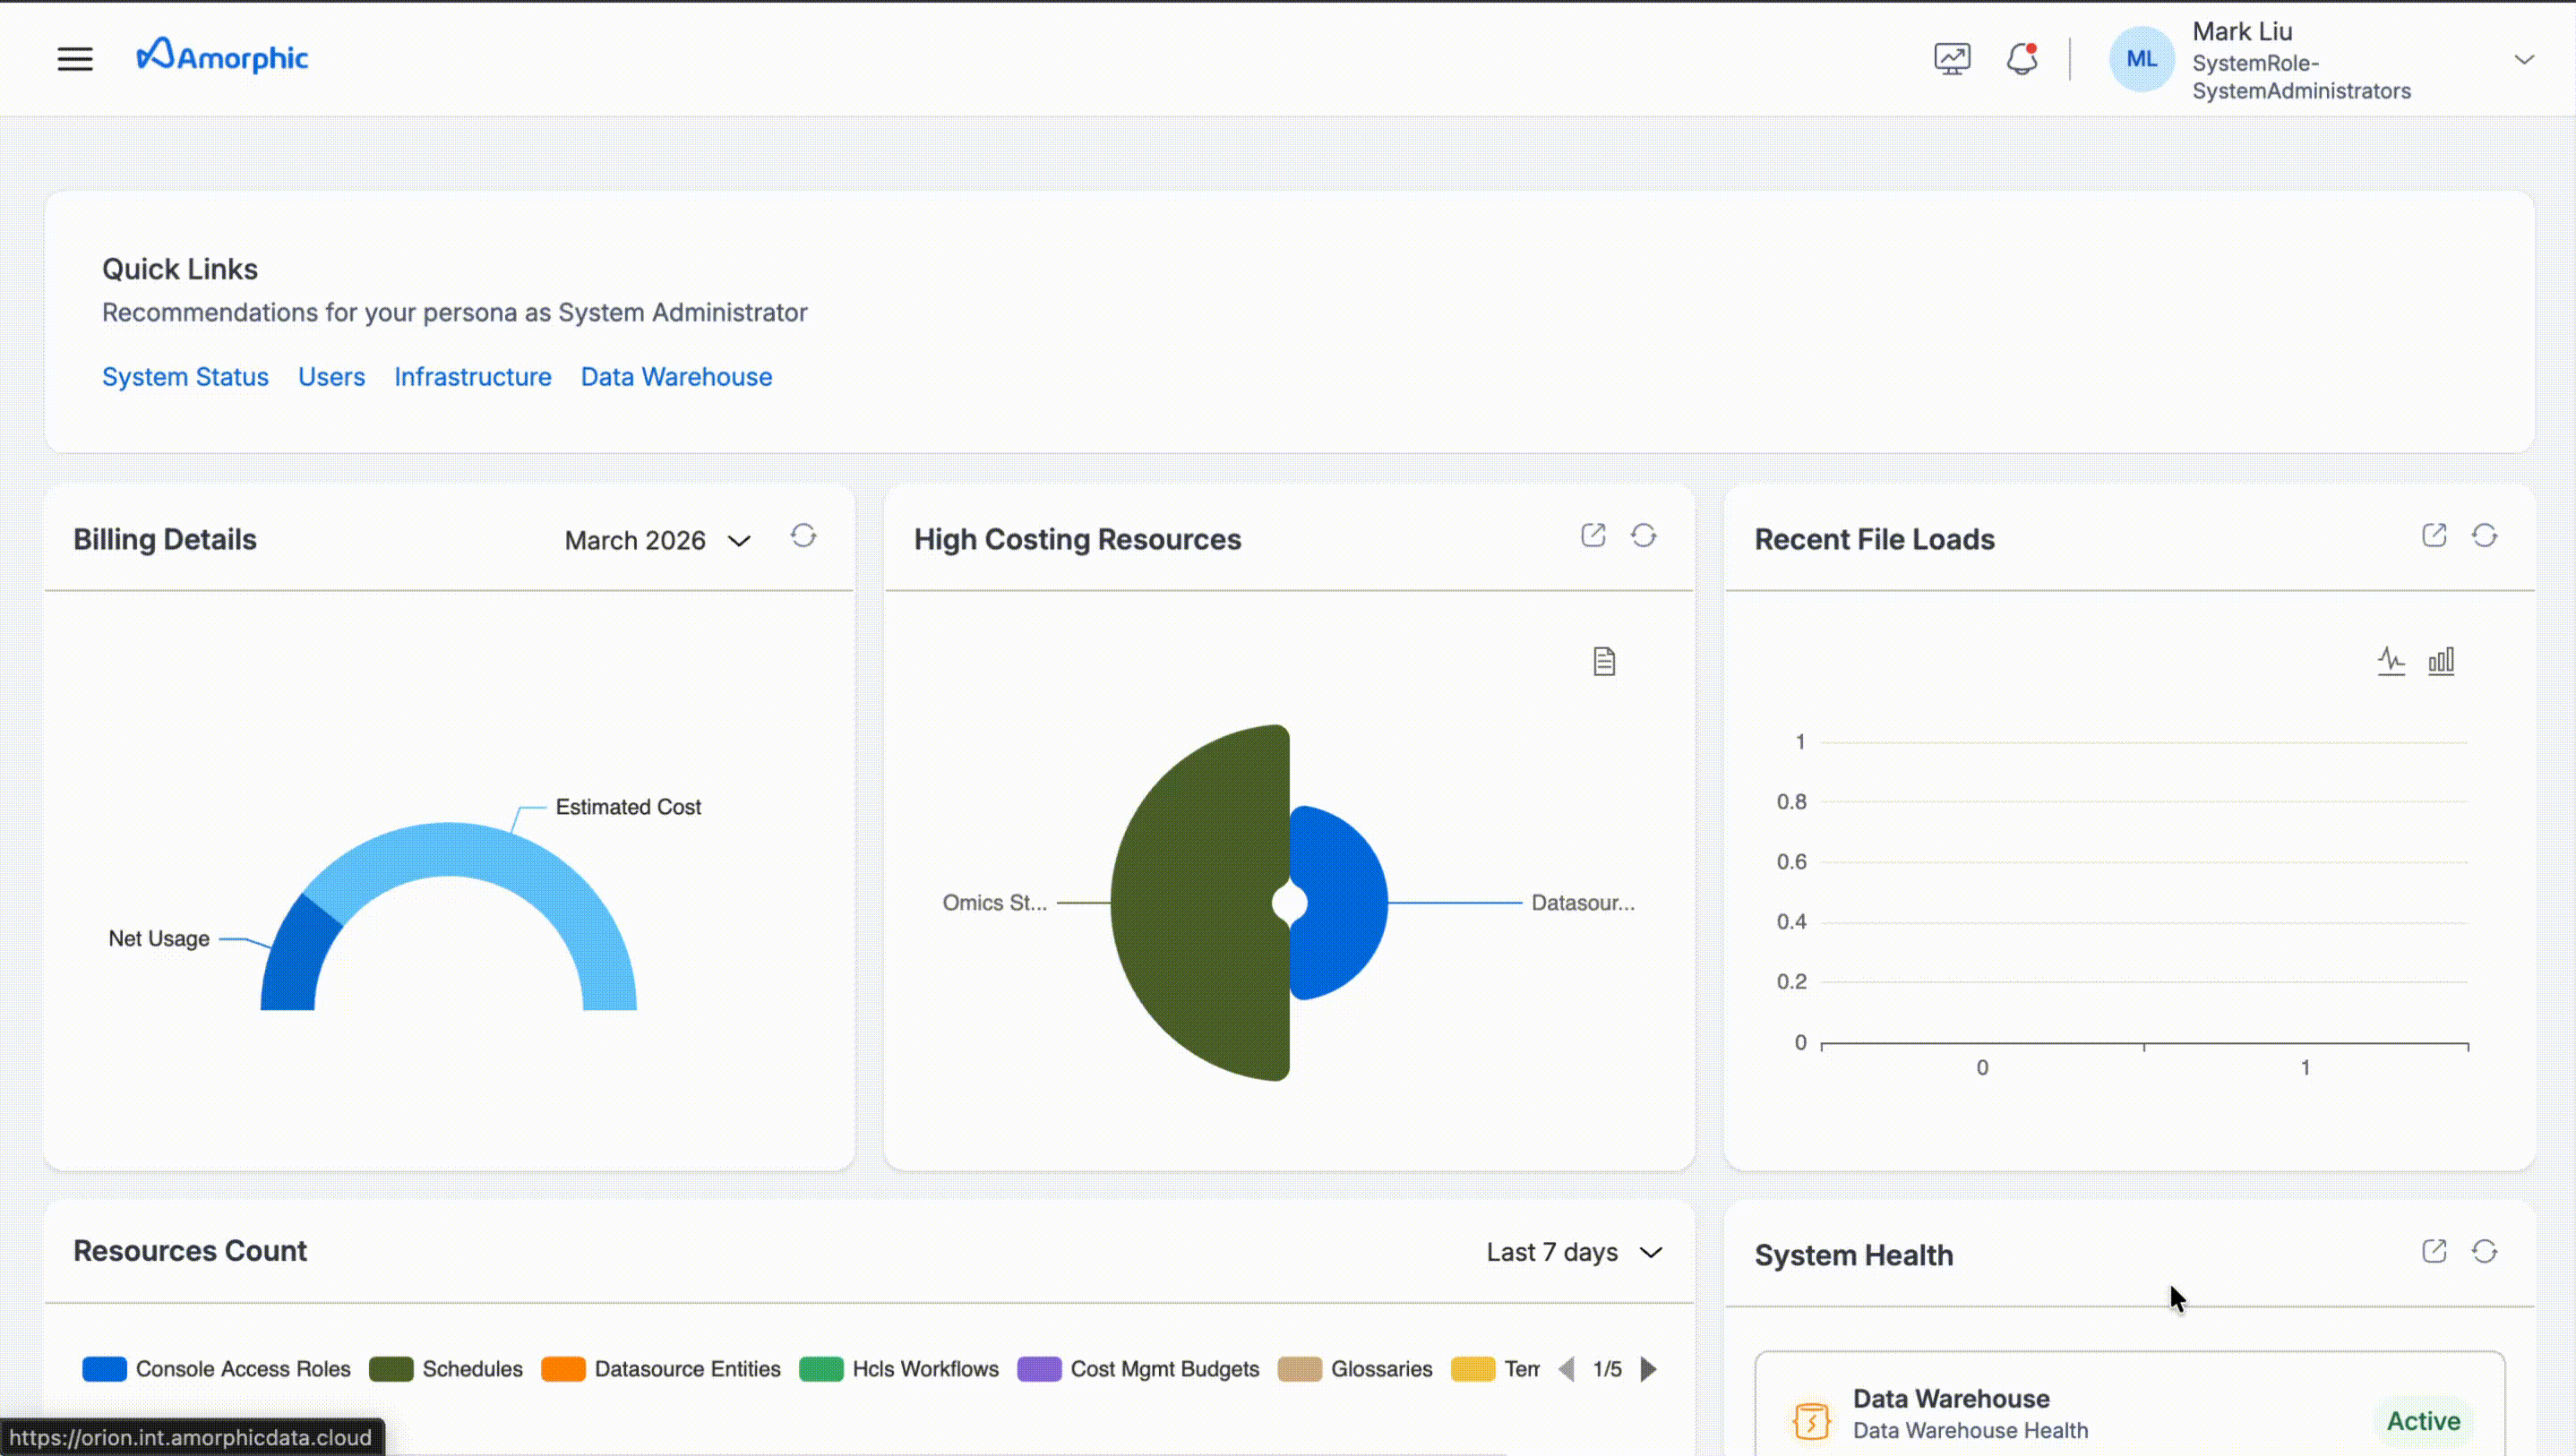
Task: Expand the Mark Liu user profile menu
Action: tap(2523, 60)
